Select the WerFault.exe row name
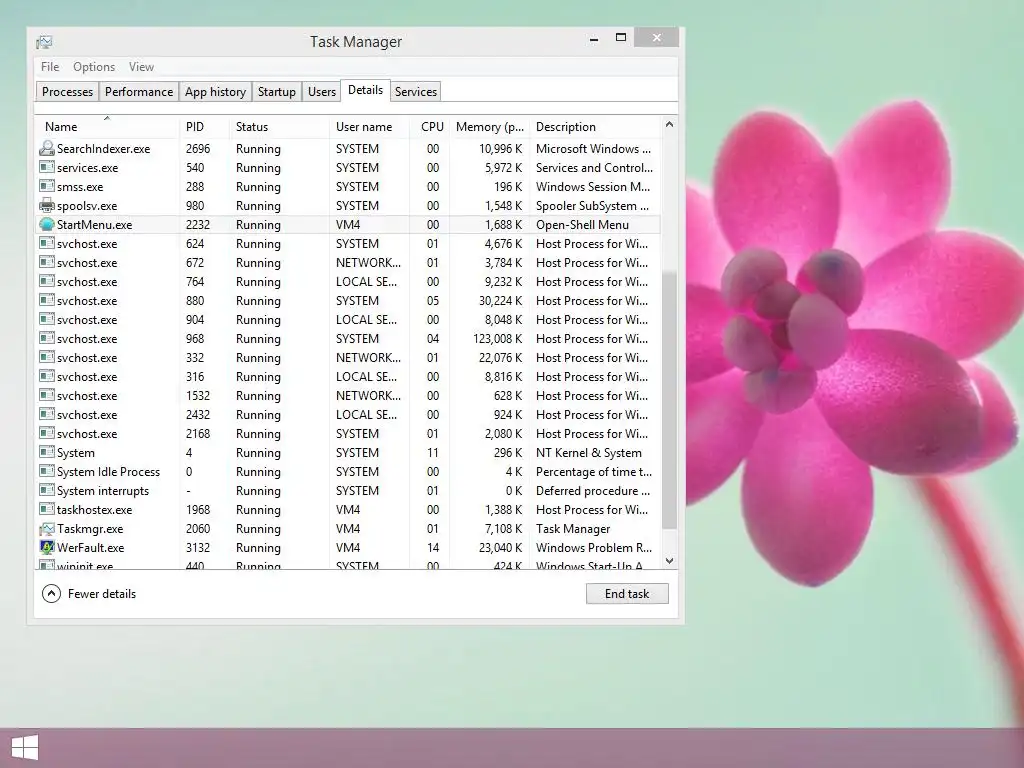 point(90,547)
